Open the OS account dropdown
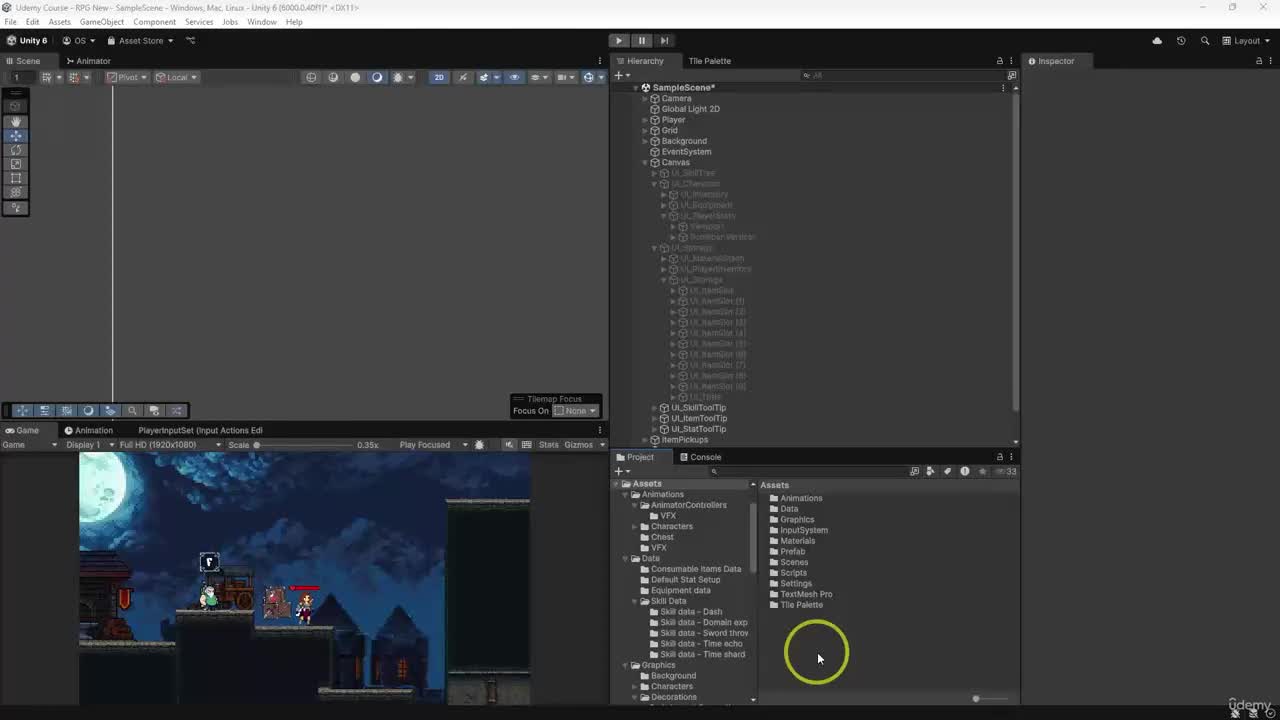This screenshot has height=720, width=1280. click(x=80, y=41)
